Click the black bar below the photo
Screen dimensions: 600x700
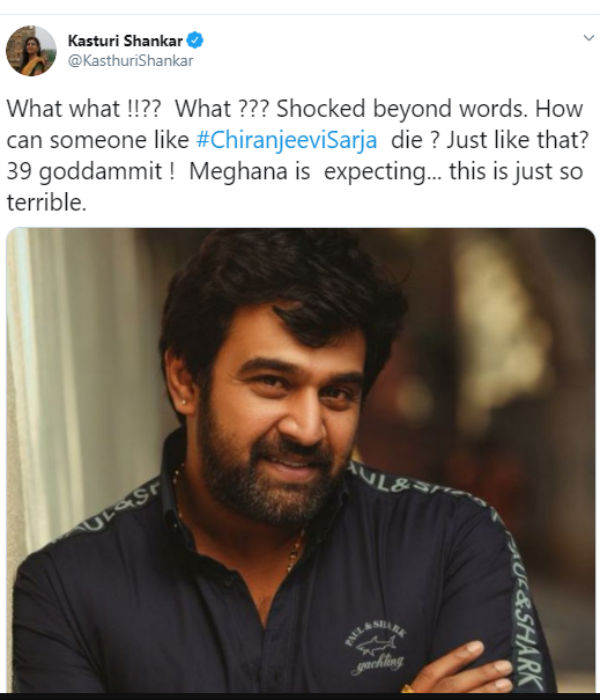click(x=300, y=696)
